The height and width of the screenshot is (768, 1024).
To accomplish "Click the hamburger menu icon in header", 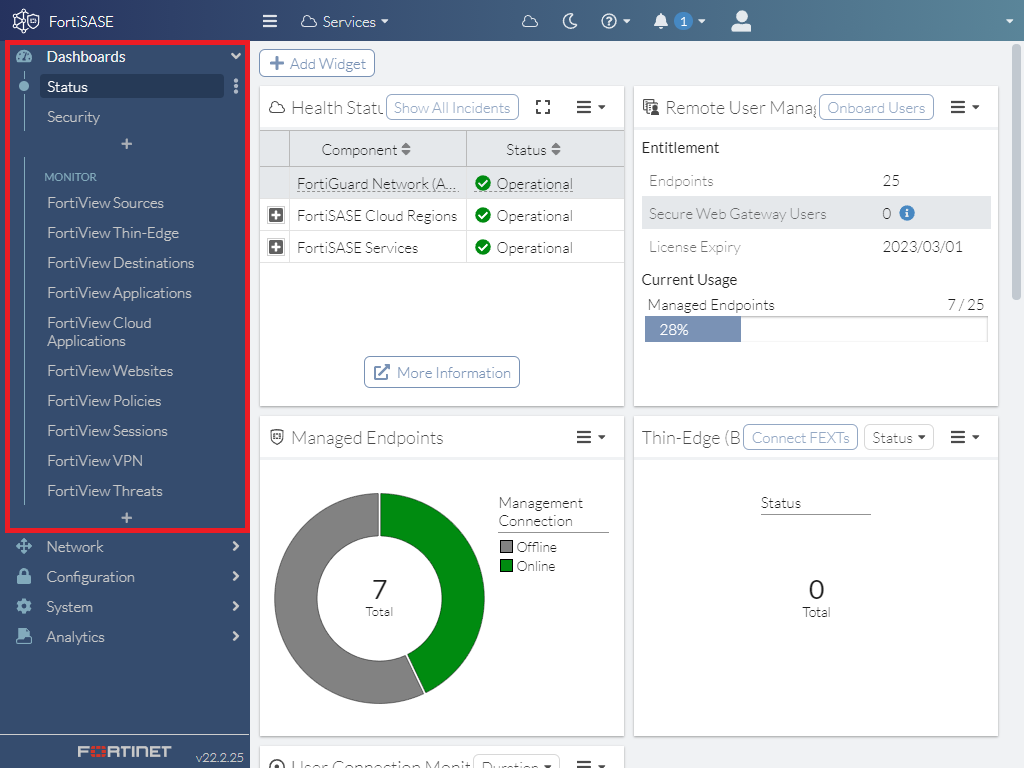I will click(x=269, y=21).
